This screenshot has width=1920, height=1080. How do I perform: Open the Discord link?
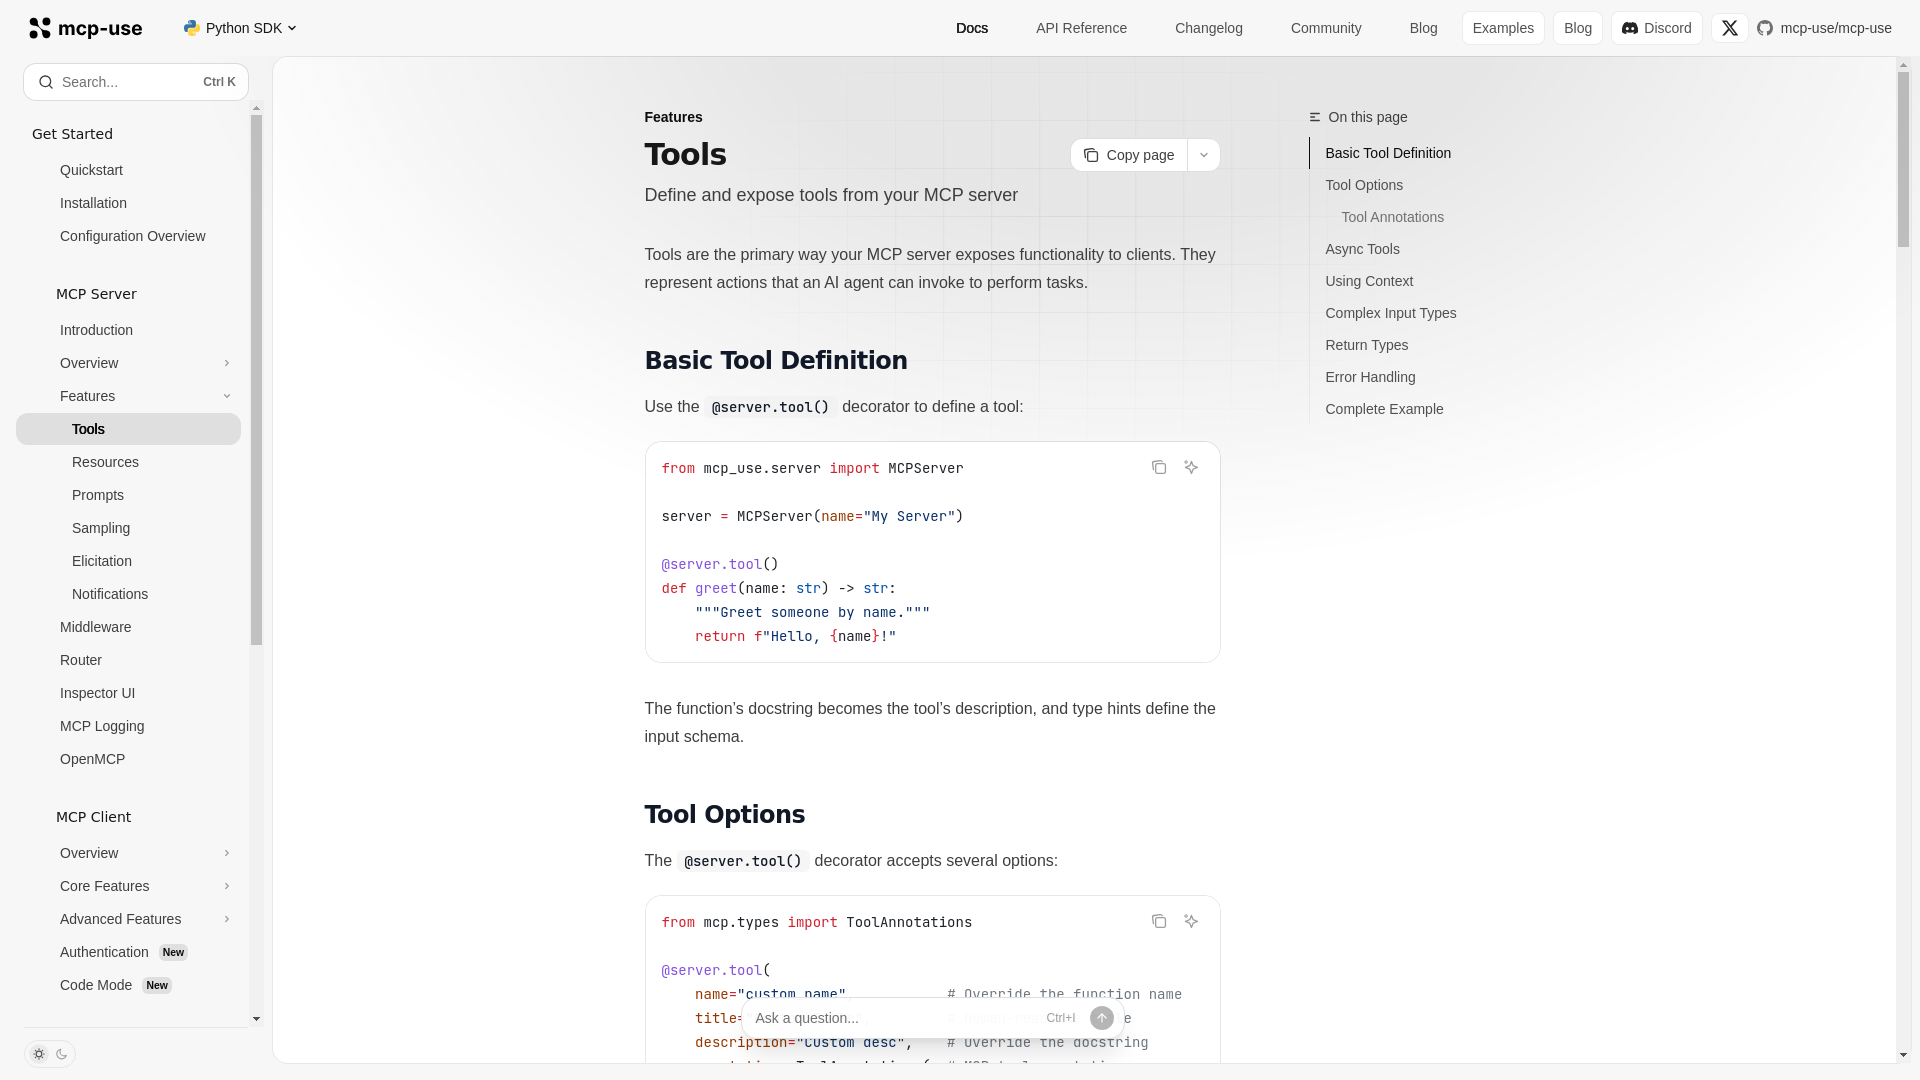[1656, 28]
